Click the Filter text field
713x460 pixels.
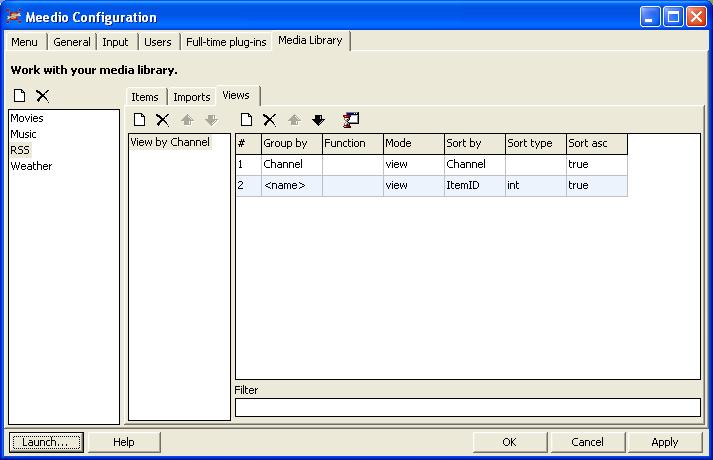pos(467,407)
